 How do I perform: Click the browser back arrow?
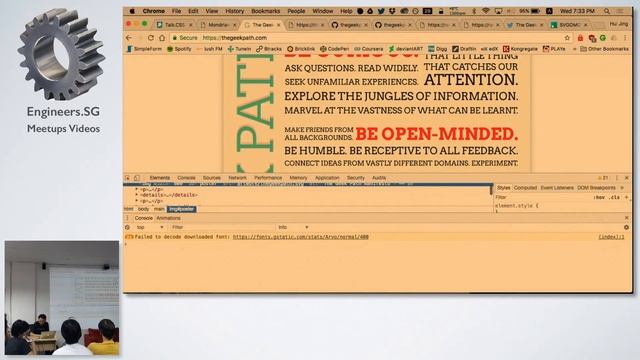(129, 38)
